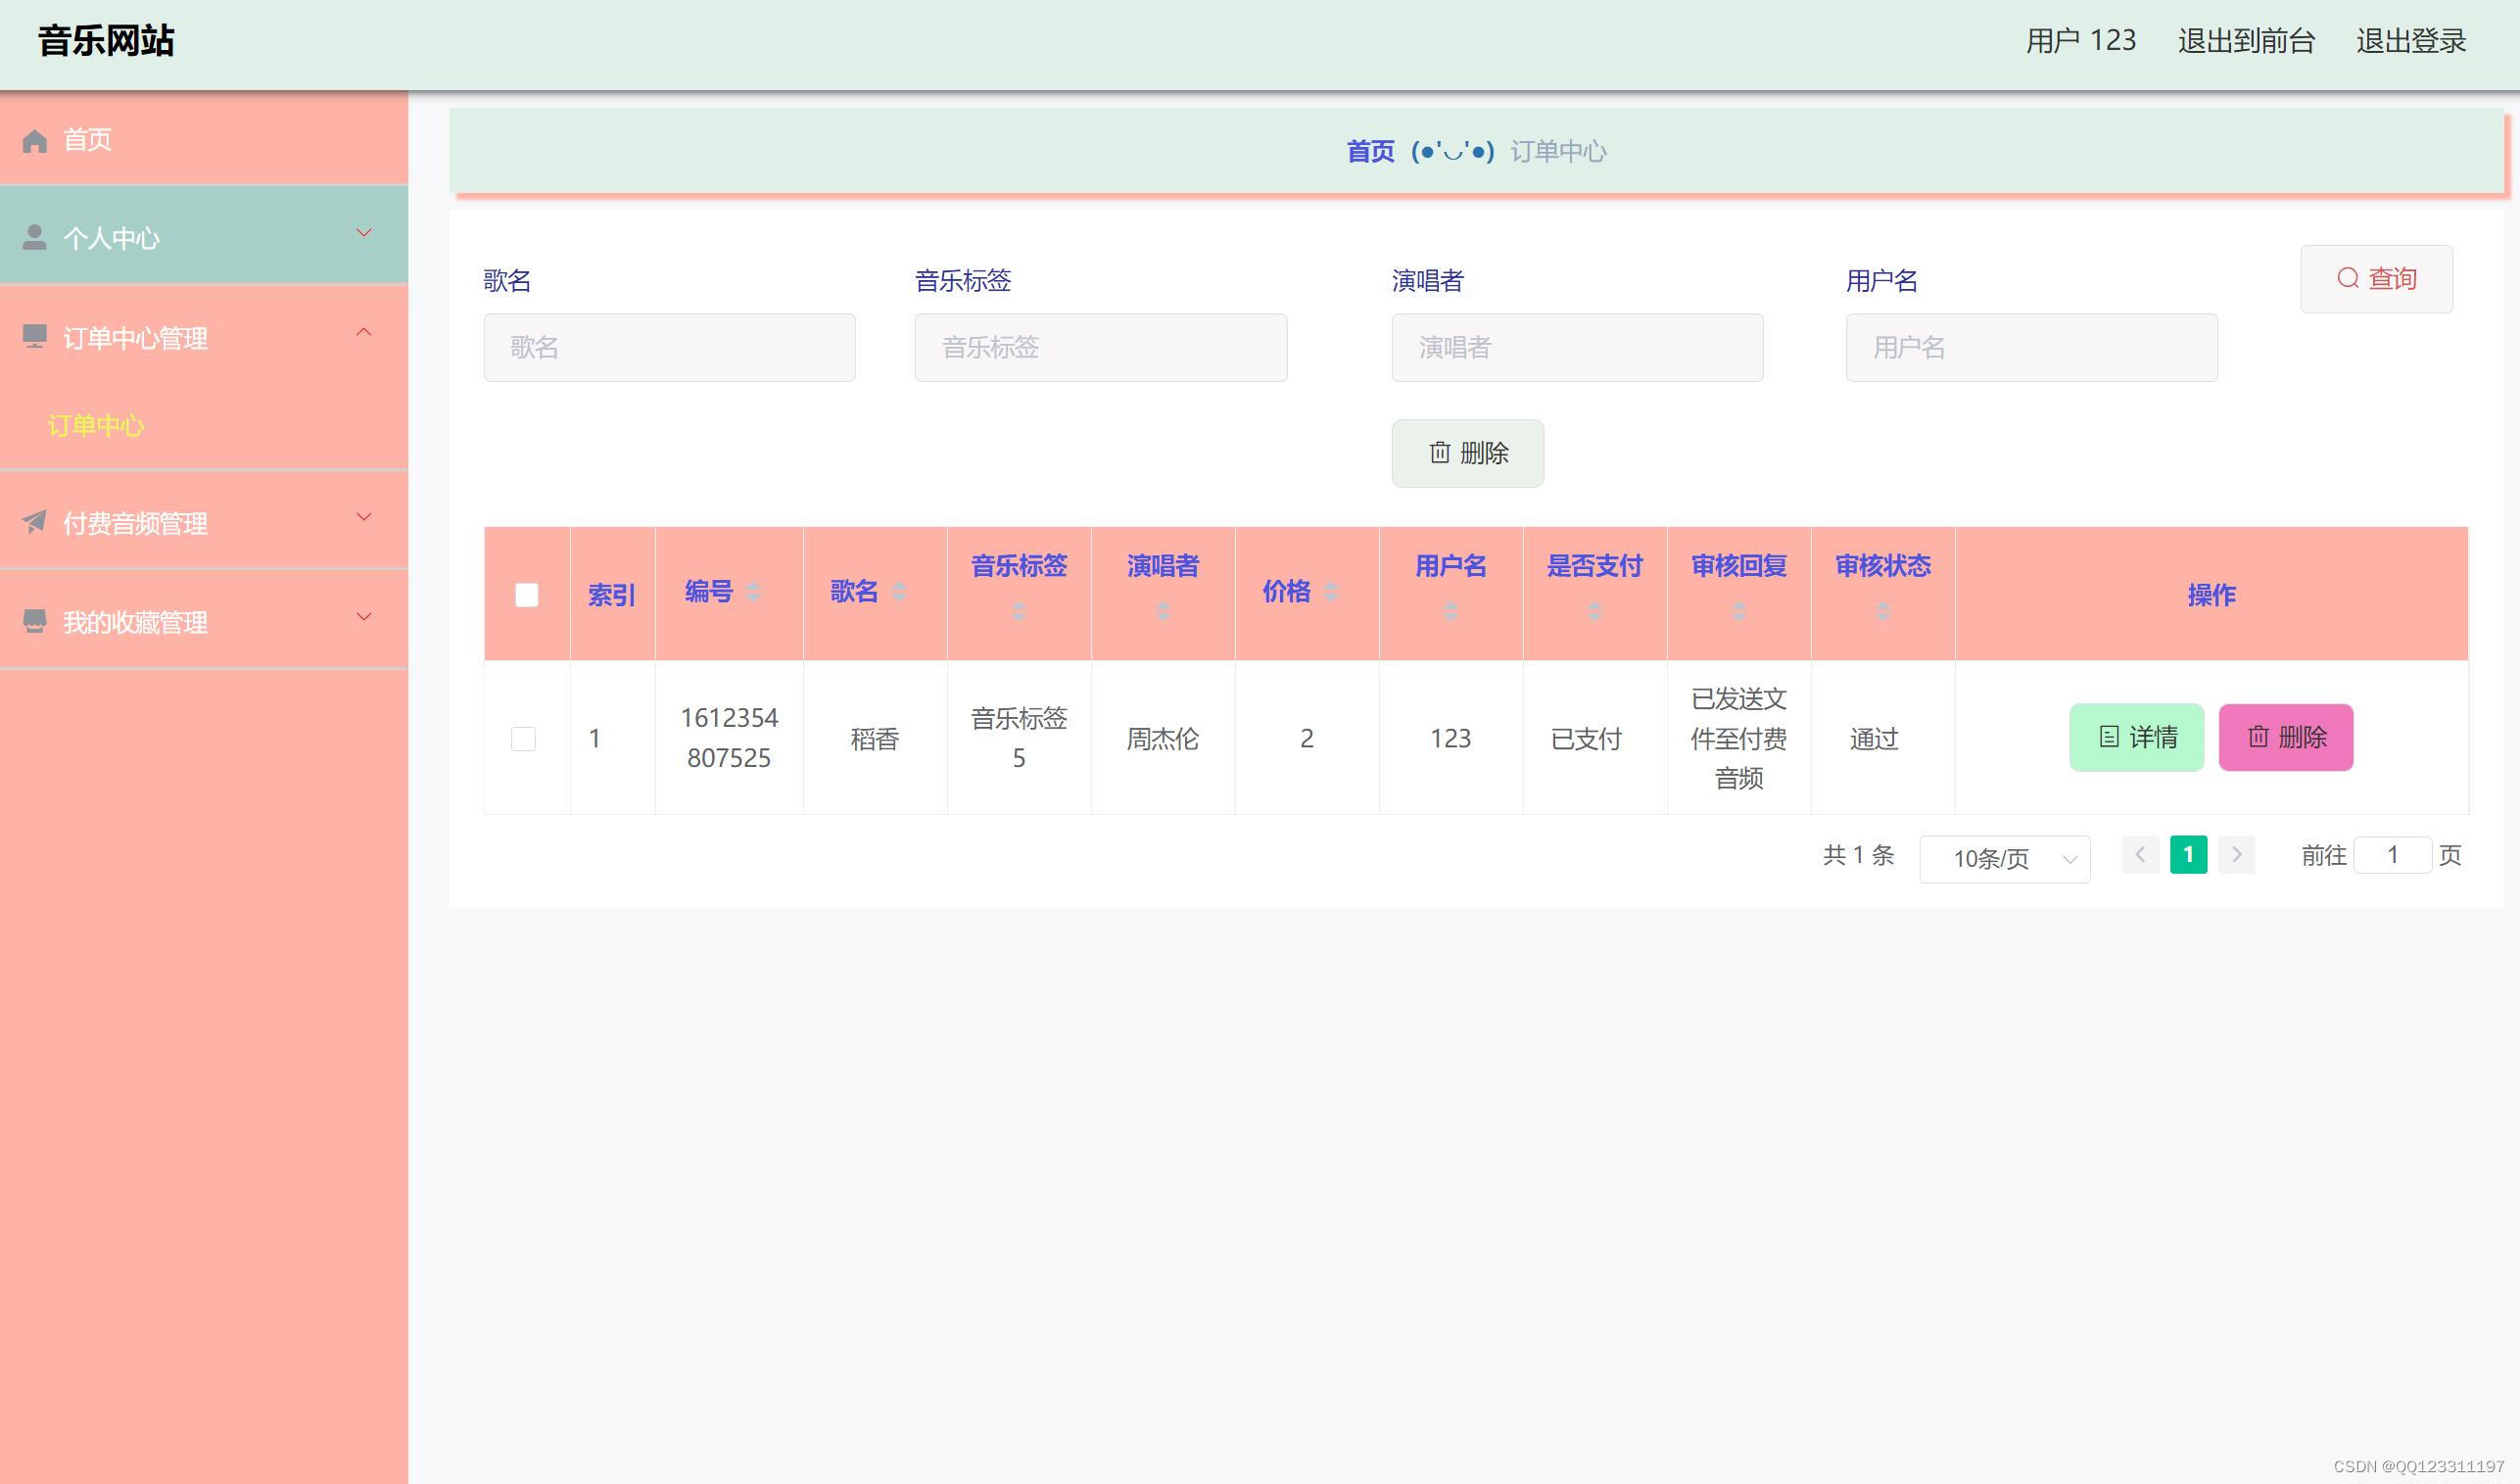Click the monitor icon next to 订单中心管理

pos(35,337)
